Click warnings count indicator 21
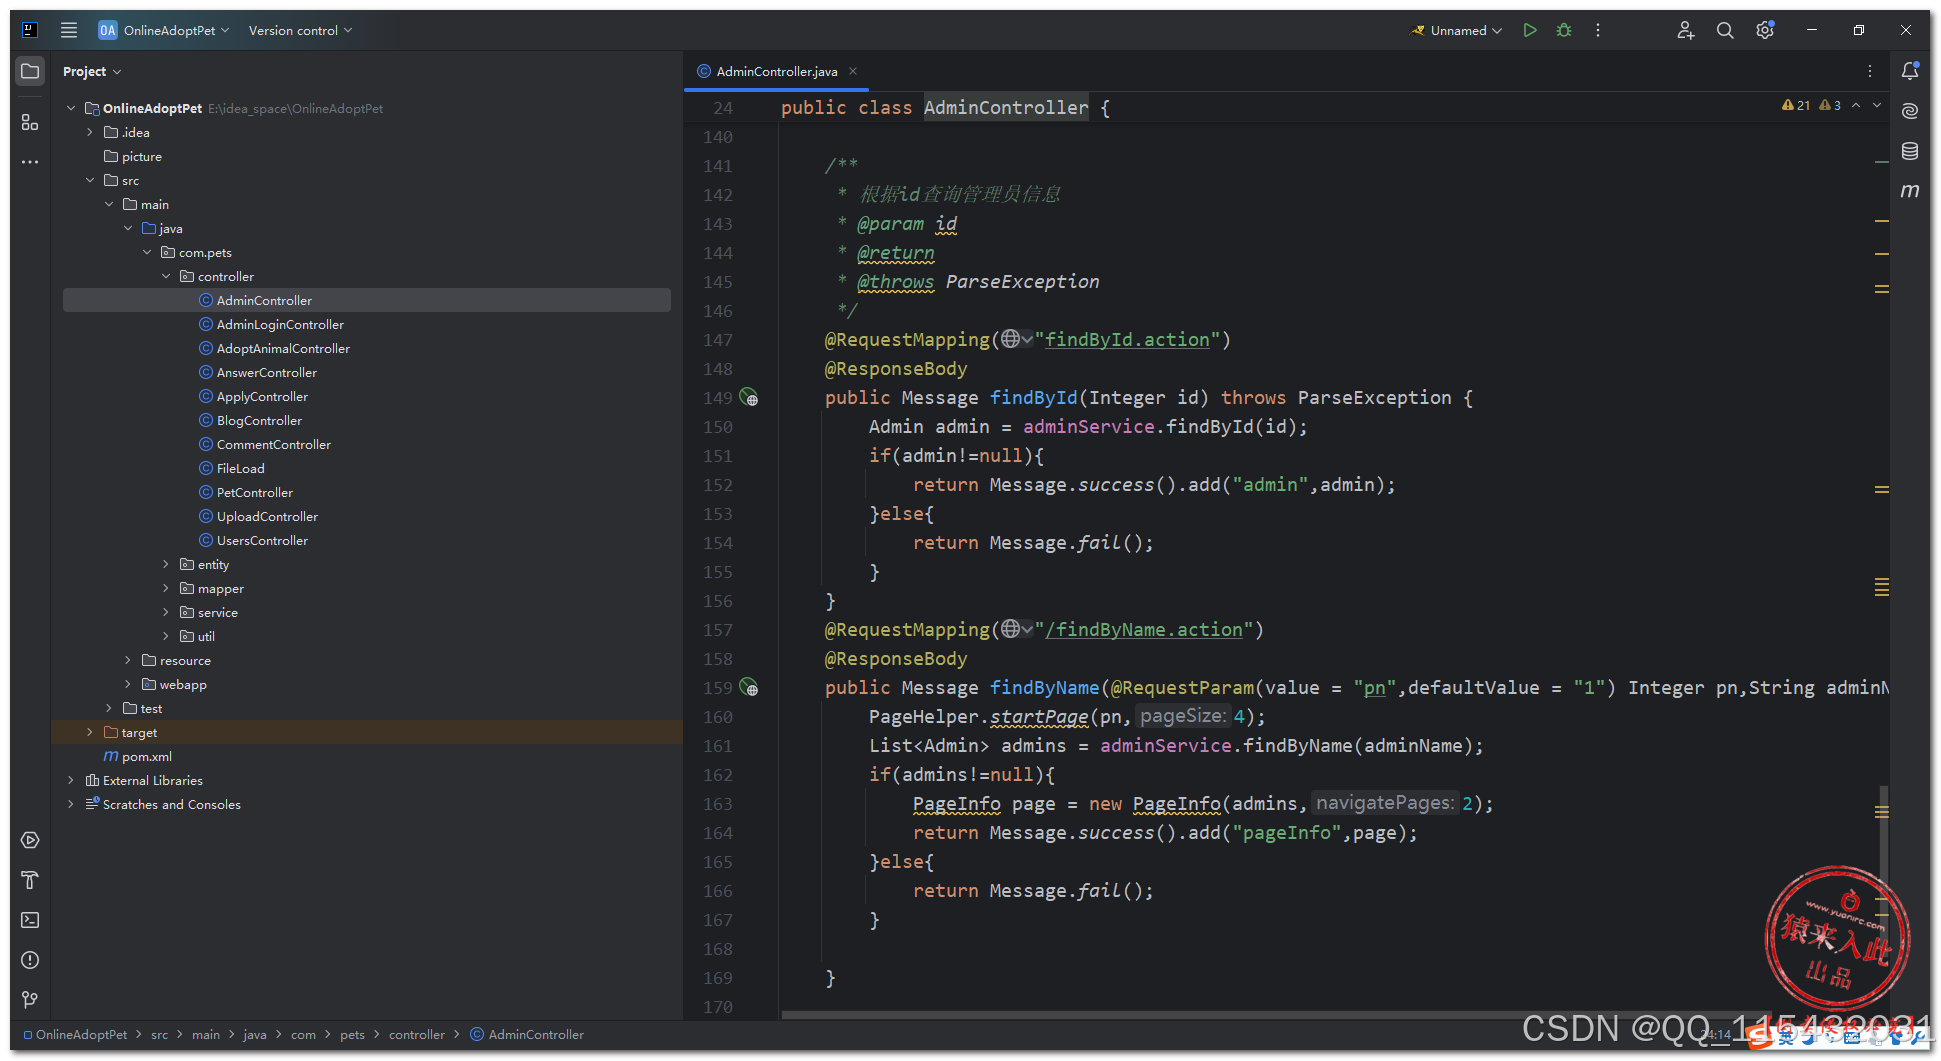 tap(1796, 105)
